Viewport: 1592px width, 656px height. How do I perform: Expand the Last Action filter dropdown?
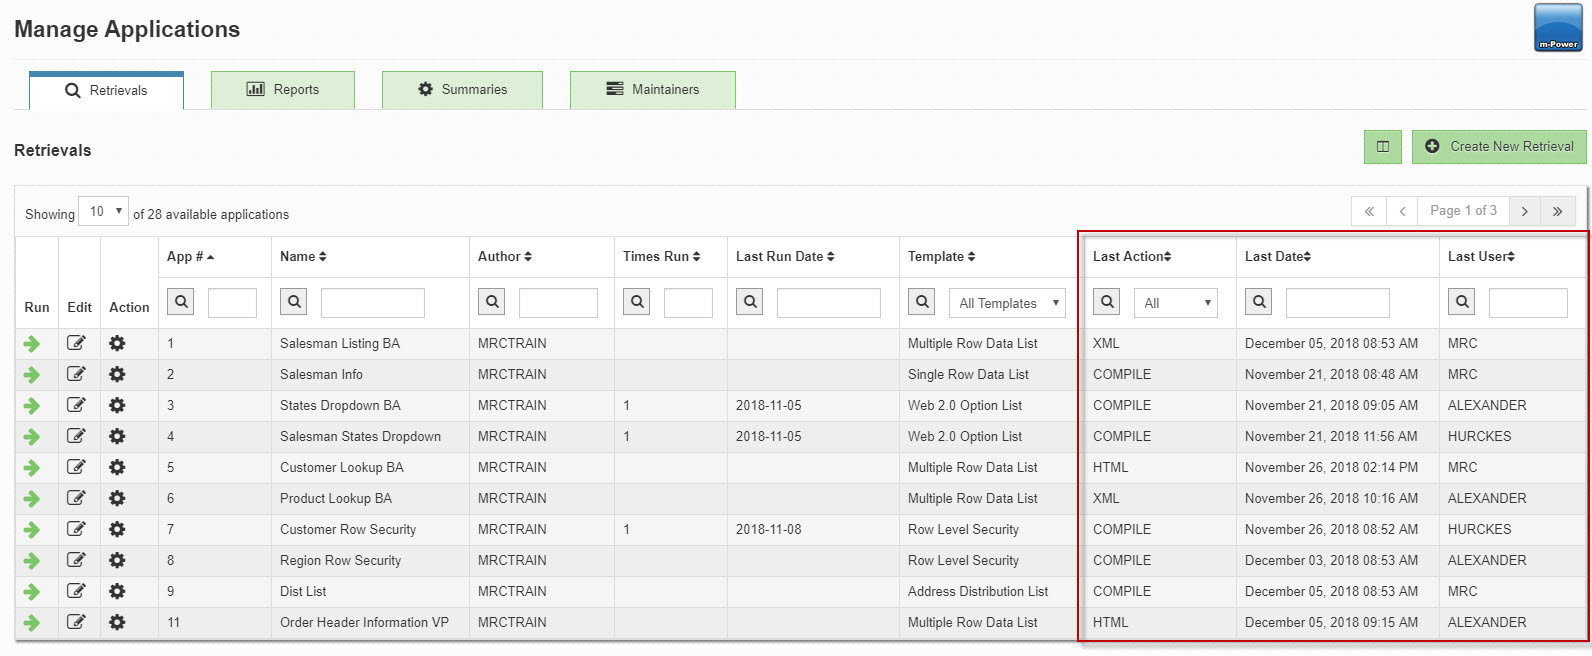point(1176,303)
